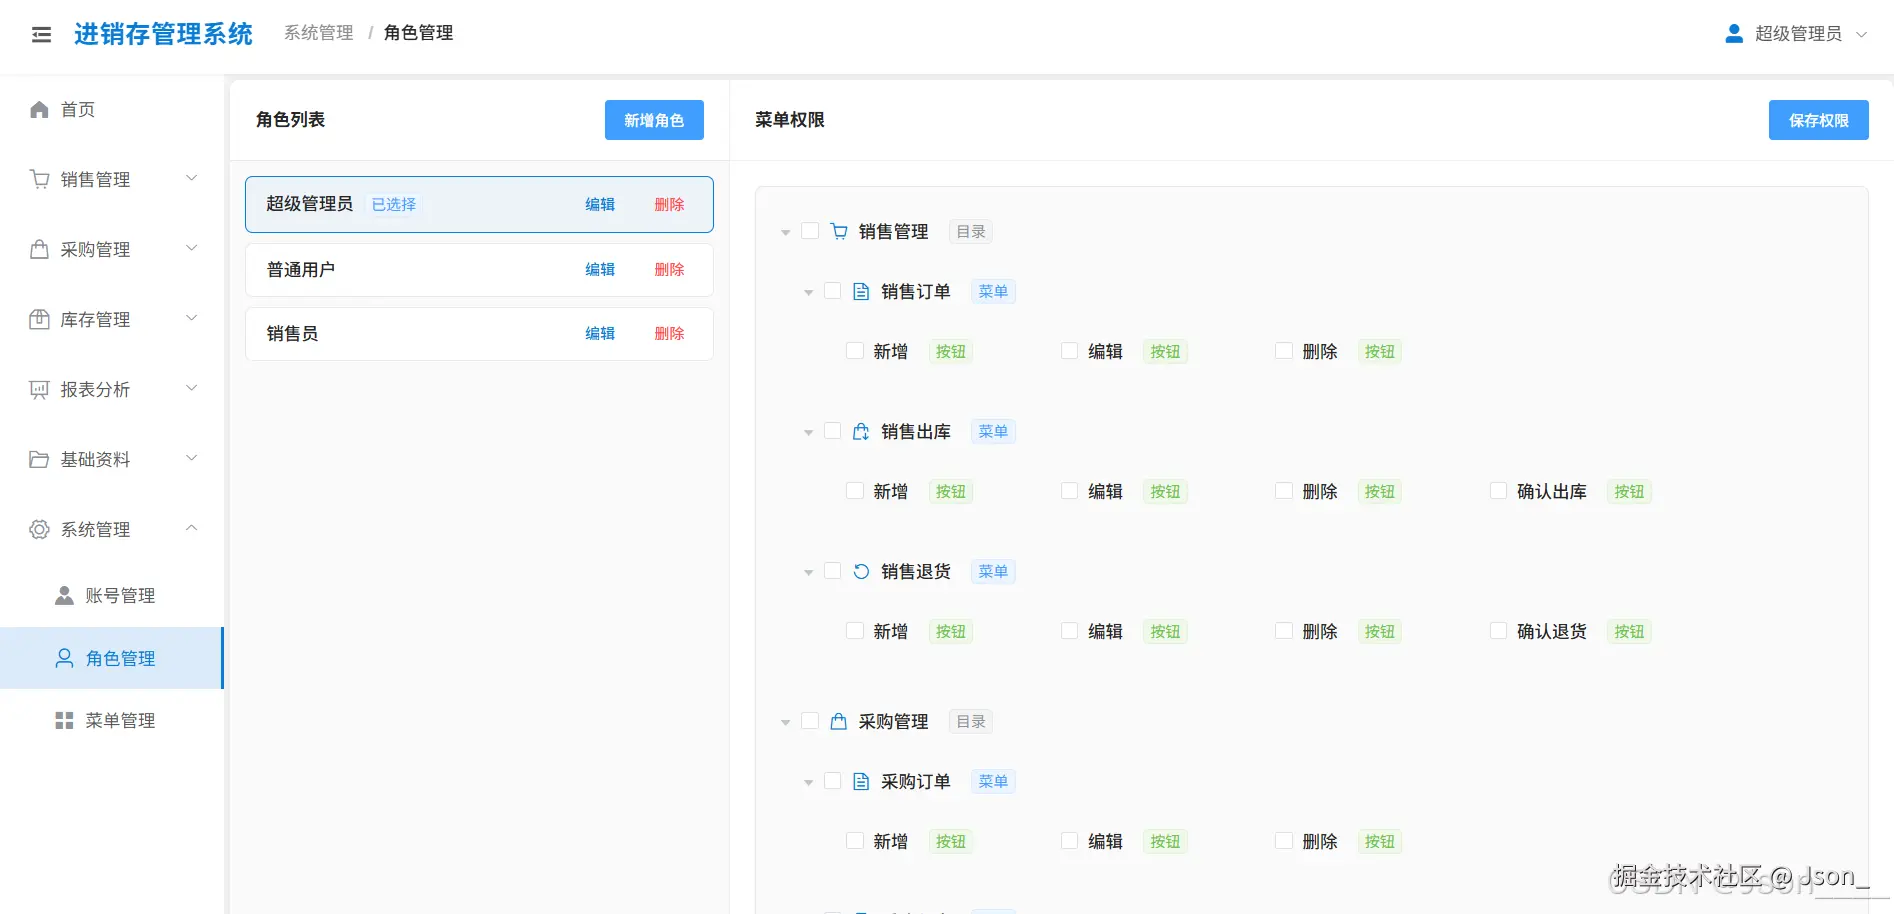Click the user icon beside 角色管理
The image size is (1894, 914).
[x=64, y=658]
